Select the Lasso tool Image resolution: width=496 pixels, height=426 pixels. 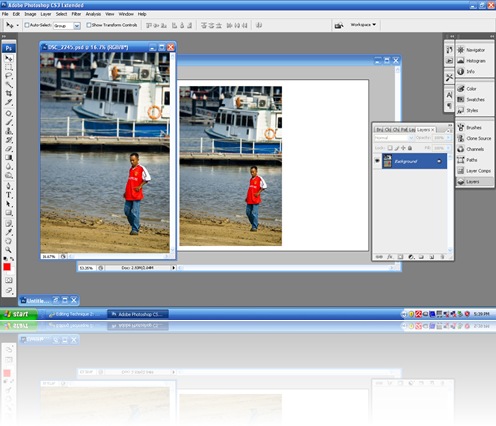(9, 76)
